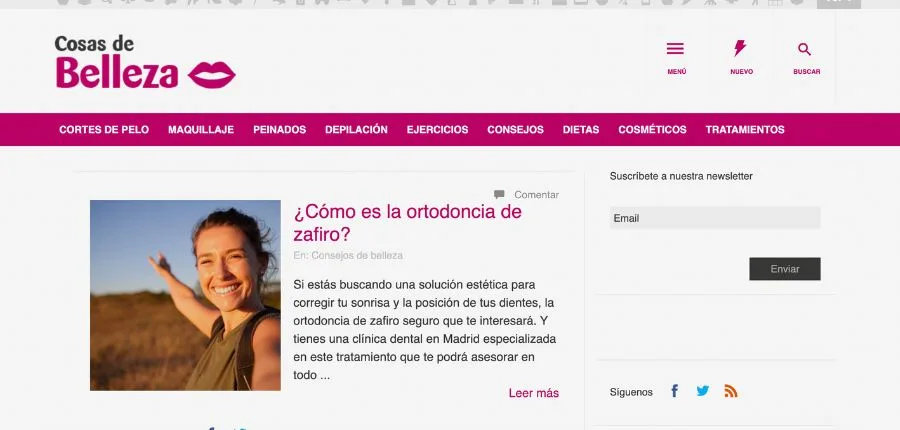Screen dimensions: 900x430
Task: Click the Nuevo lightning bolt icon
Action: (741, 49)
